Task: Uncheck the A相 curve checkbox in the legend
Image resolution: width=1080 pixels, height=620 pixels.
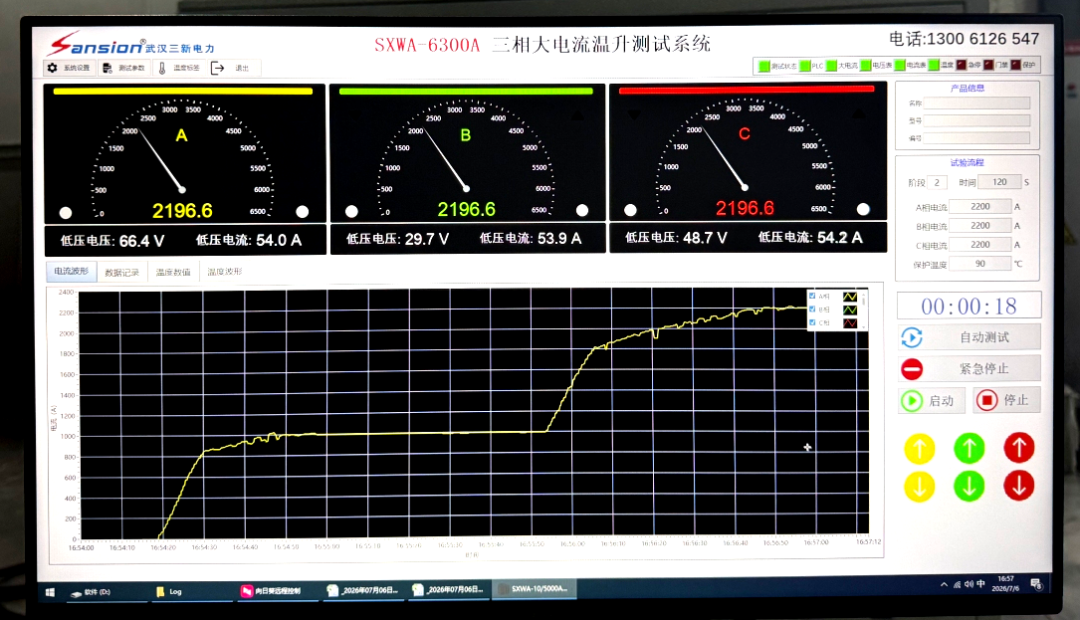Action: coord(812,296)
